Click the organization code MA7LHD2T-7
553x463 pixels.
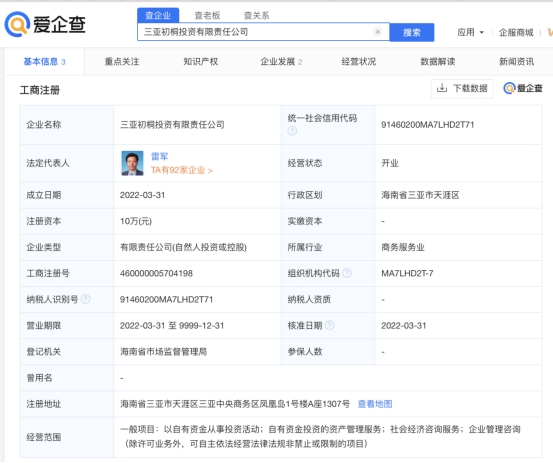click(407, 273)
